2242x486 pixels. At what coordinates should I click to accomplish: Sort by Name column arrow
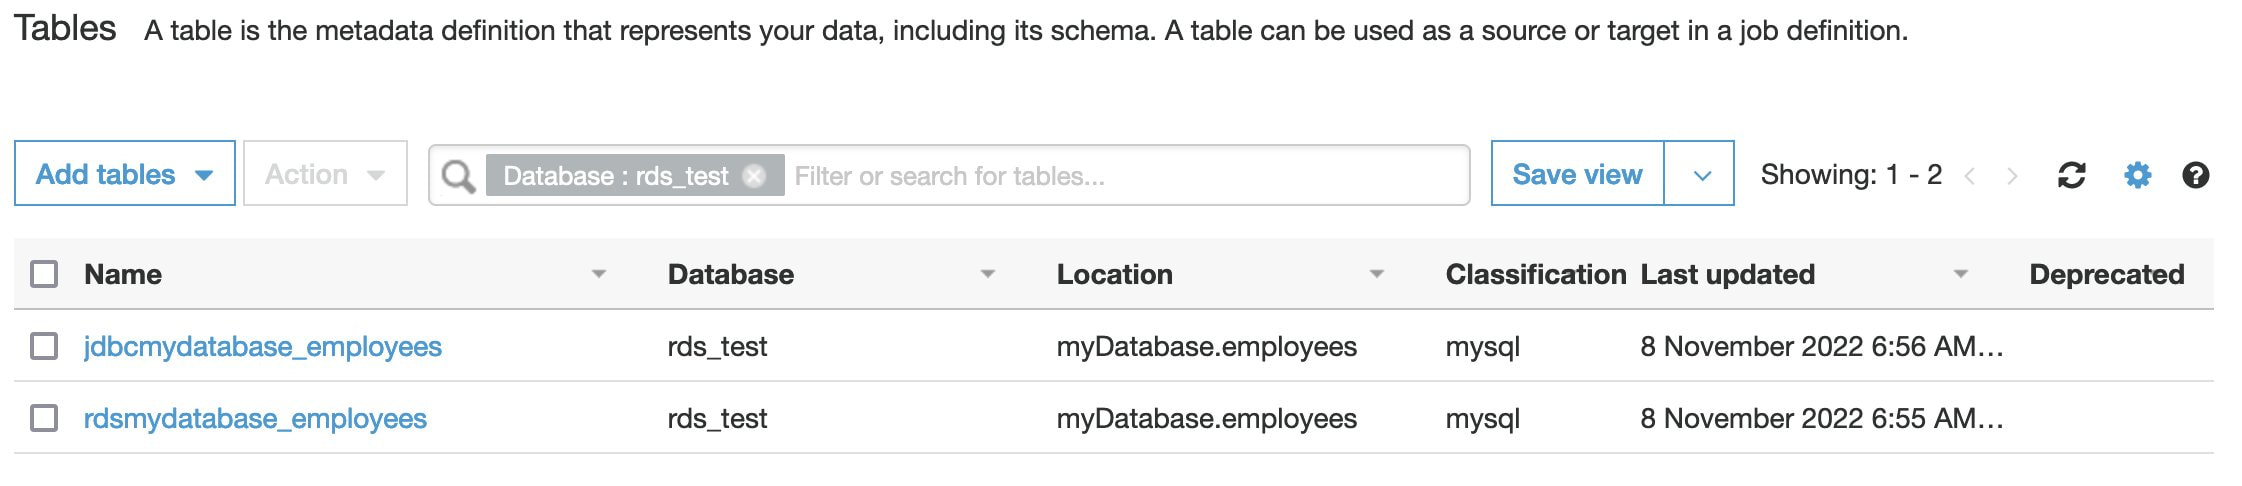[x=599, y=274]
